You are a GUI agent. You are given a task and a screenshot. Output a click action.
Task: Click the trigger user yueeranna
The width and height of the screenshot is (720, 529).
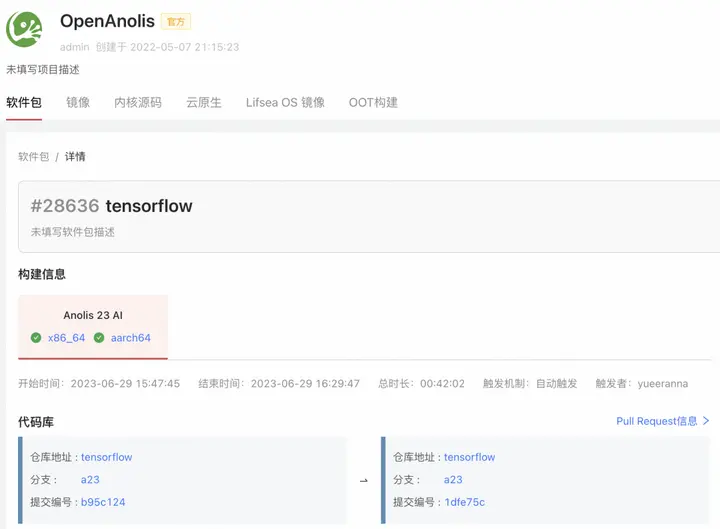663,383
